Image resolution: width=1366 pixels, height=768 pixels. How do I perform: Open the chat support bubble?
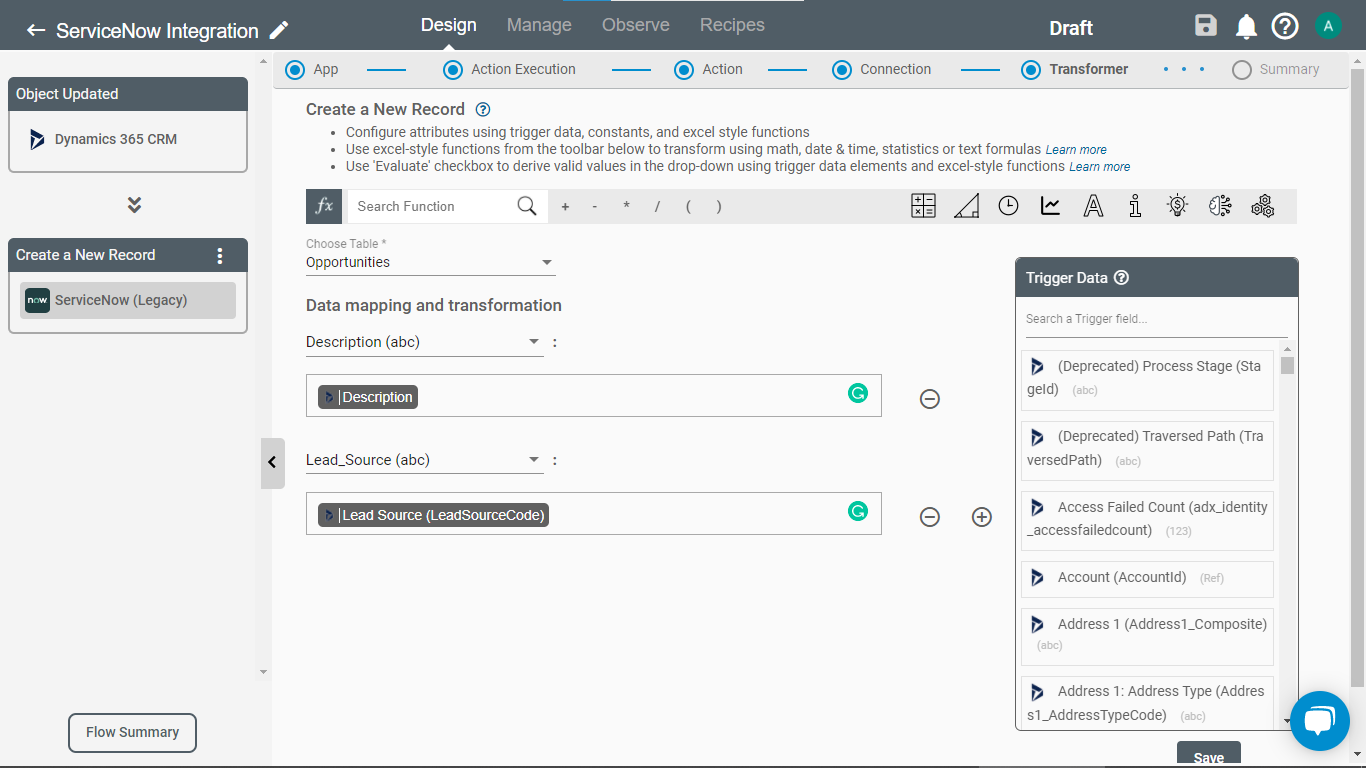click(1320, 720)
